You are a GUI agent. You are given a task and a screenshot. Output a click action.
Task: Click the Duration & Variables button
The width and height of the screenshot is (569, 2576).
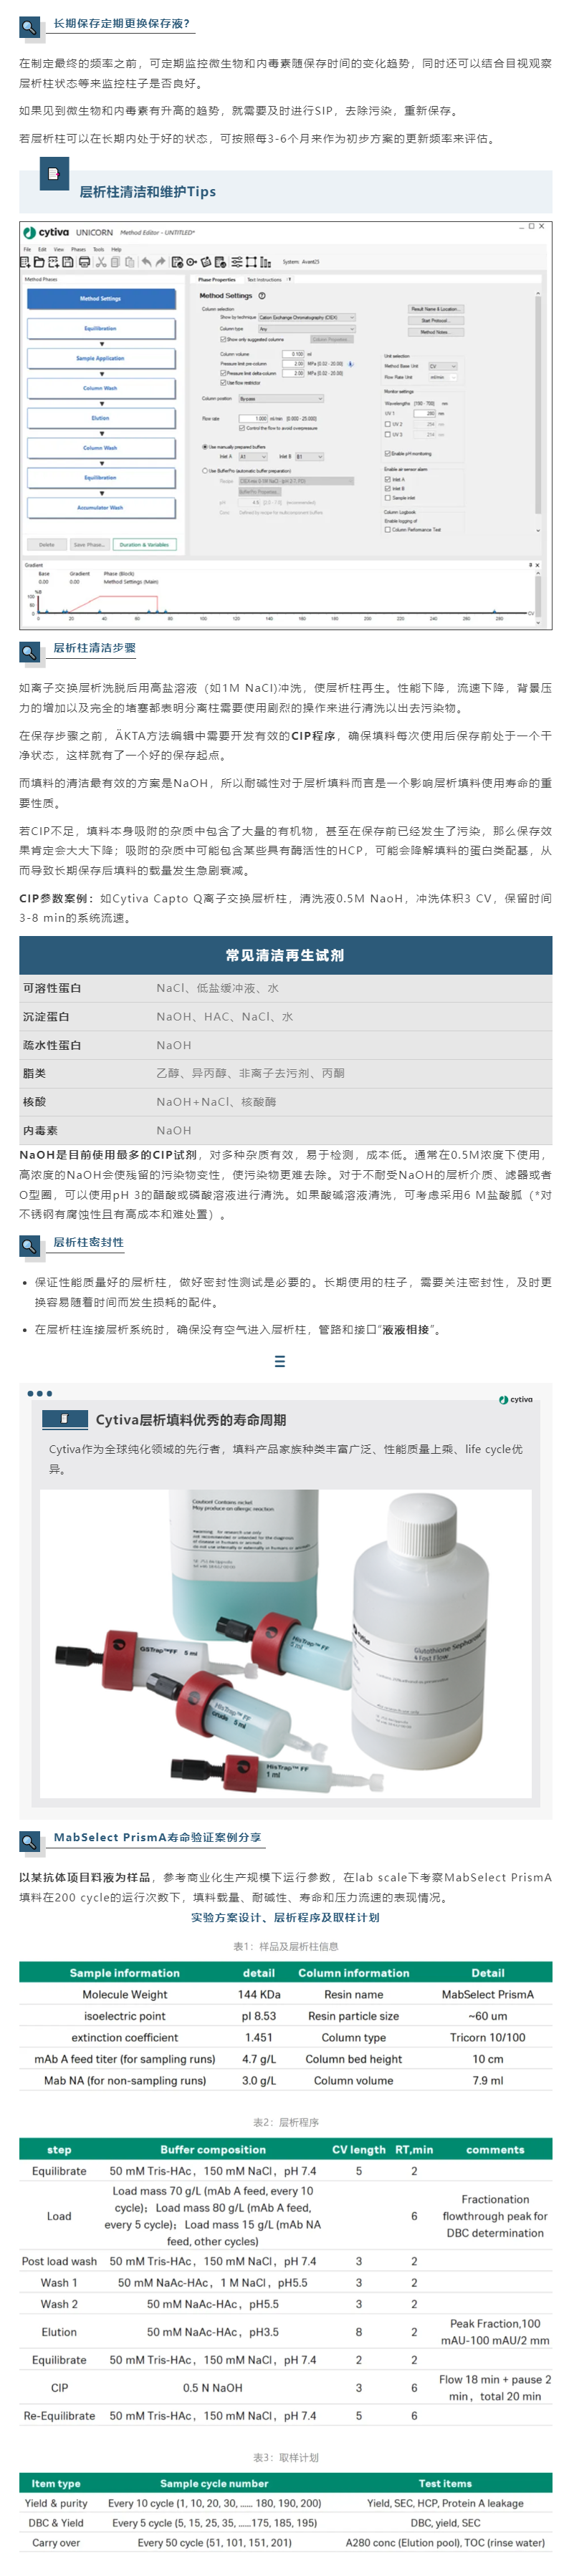[145, 545]
